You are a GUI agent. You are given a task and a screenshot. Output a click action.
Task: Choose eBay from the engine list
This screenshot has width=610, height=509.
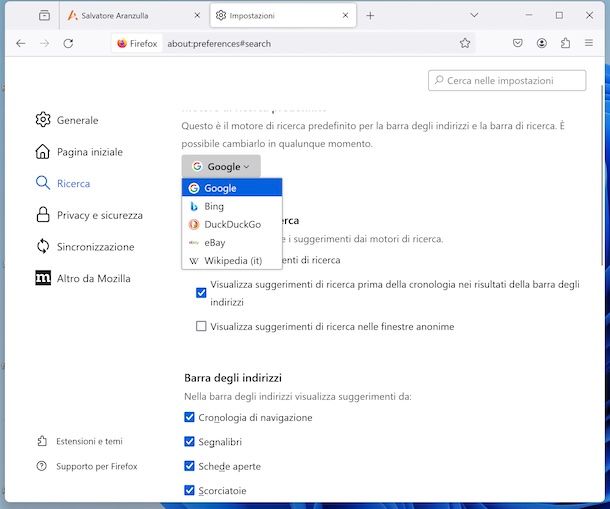[x=232, y=242]
